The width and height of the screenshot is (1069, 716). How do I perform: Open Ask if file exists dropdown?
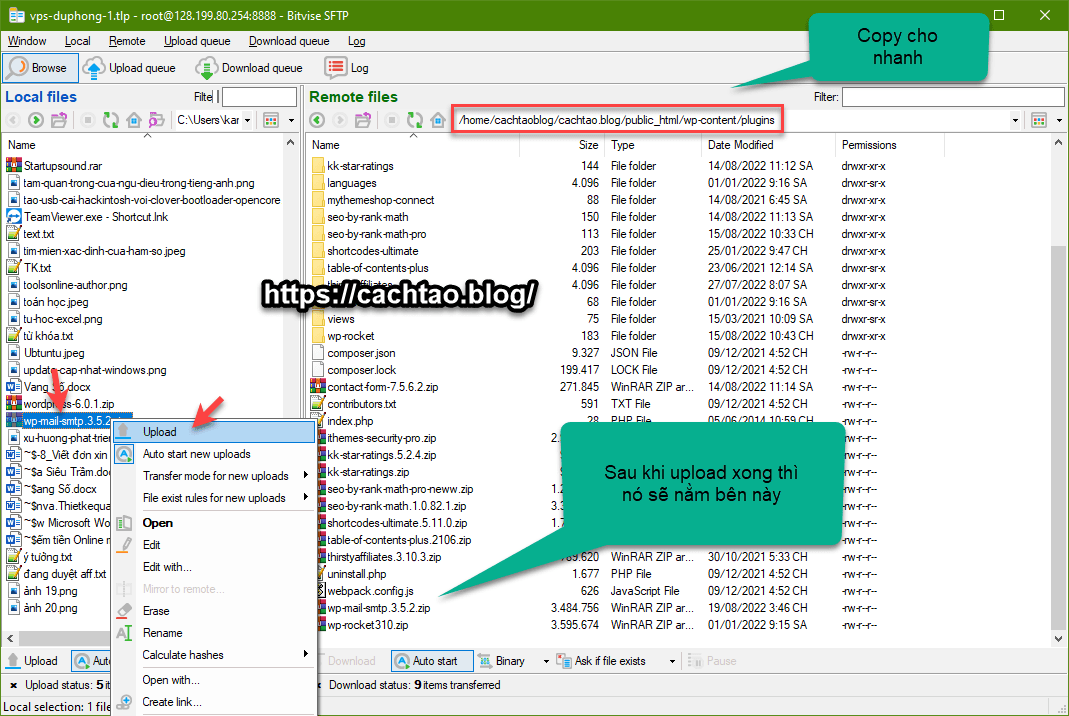[672, 661]
